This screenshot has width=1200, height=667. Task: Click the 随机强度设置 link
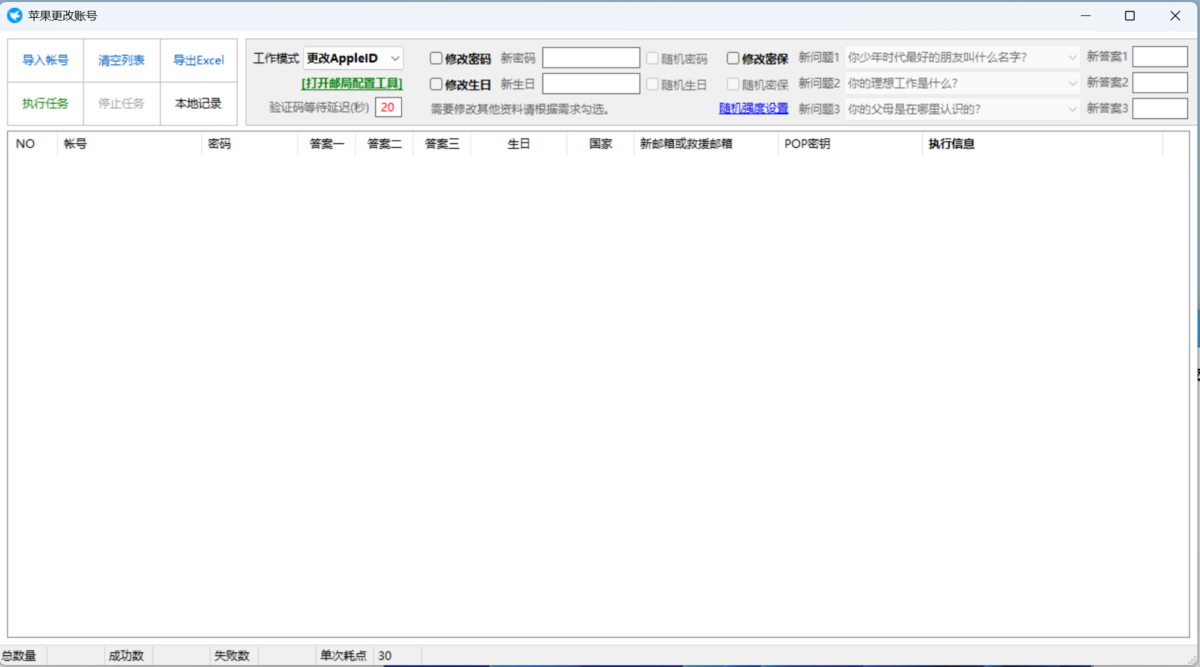tap(753, 108)
